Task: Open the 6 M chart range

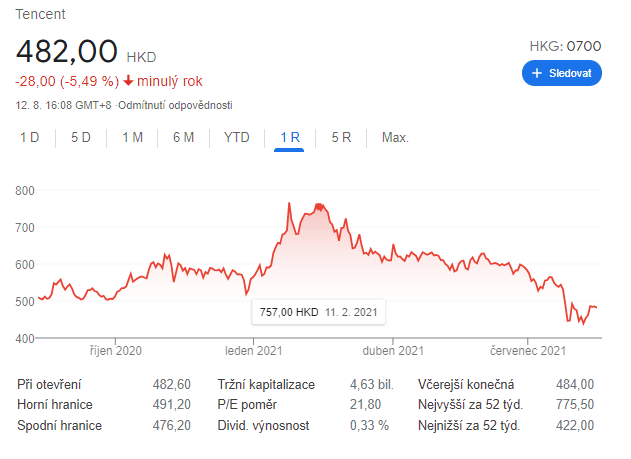Action: tap(183, 137)
